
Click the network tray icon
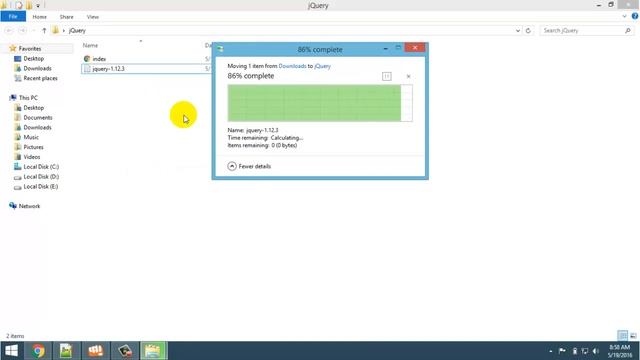pyautogui.click(x=585, y=351)
